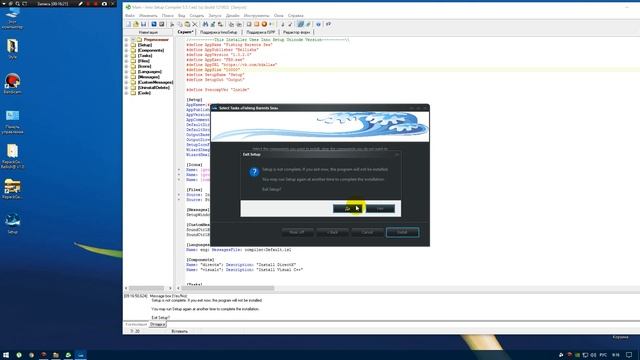The width and height of the screenshot is (640, 360).
Task: Select the Style desktop icon
Action: pyautogui.click(x=12, y=49)
